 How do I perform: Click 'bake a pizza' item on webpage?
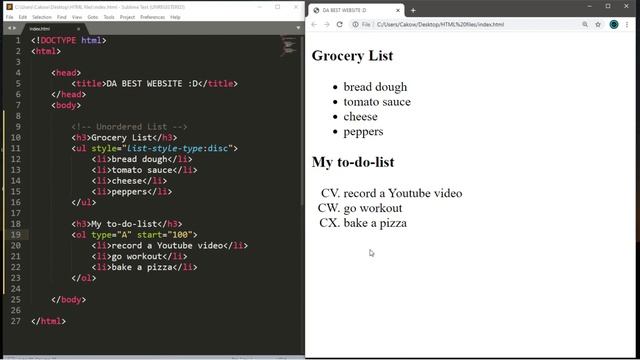click(x=375, y=223)
